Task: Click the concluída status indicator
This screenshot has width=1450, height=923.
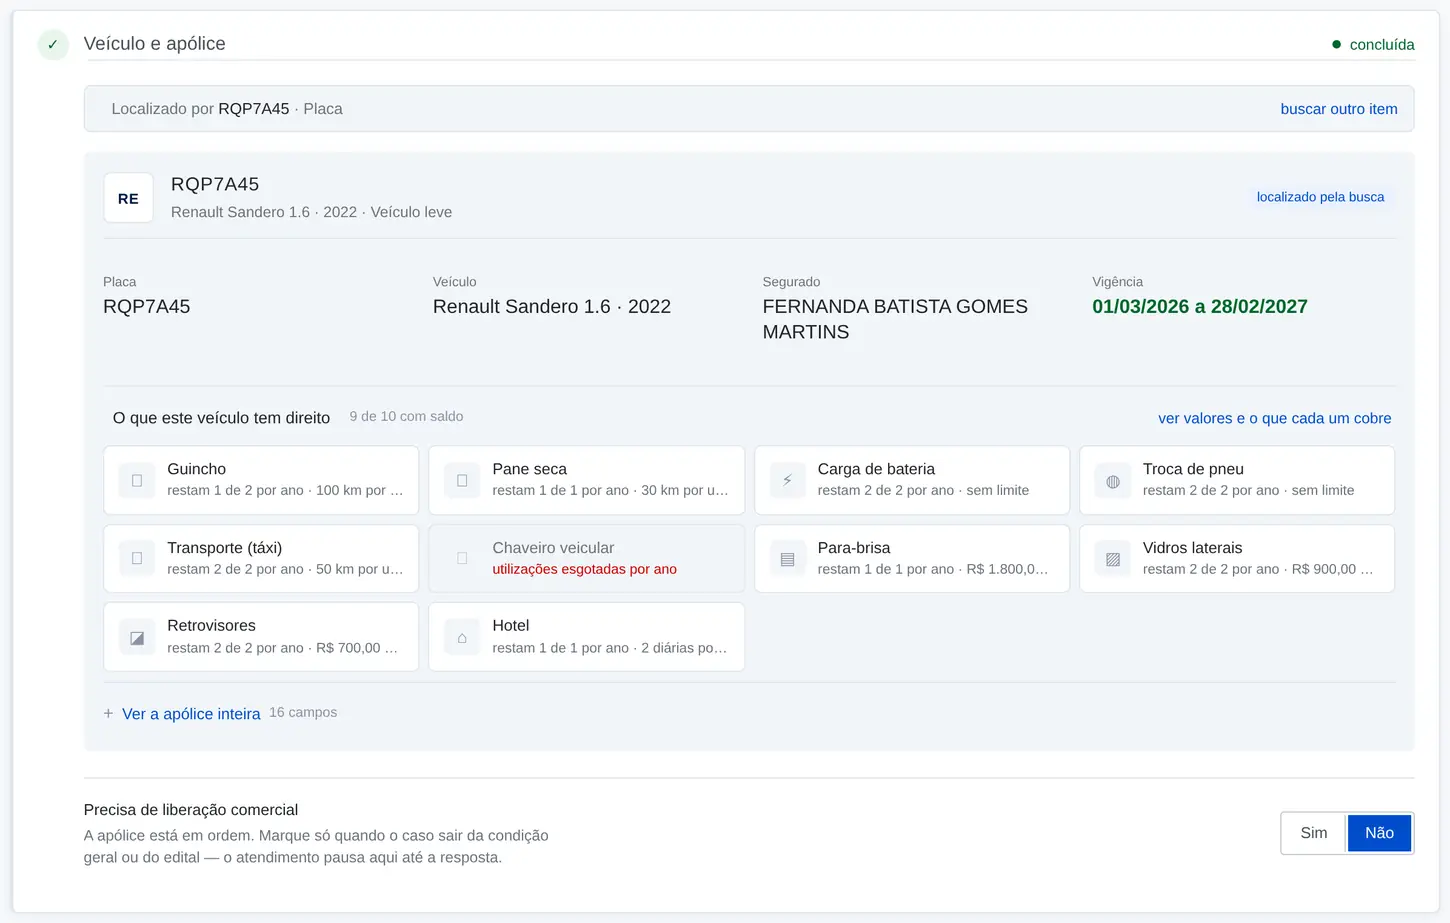Action: pyautogui.click(x=1373, y=44)
